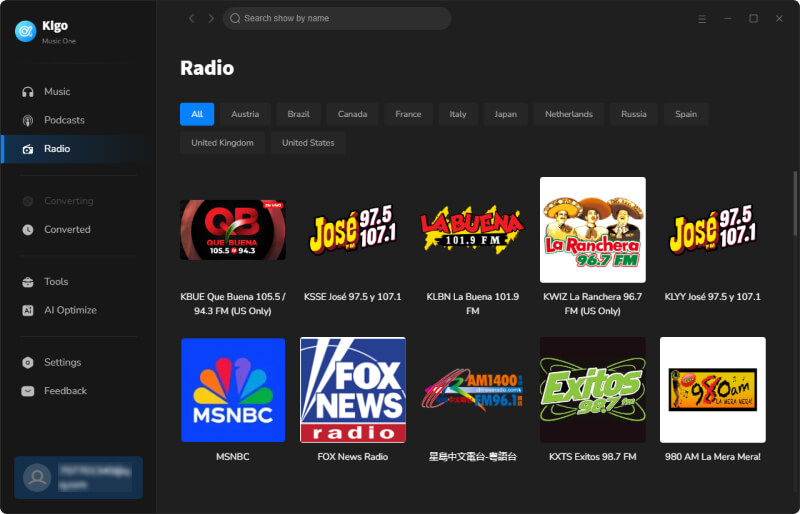This screenshot has width=800, height=514.
Task: Click the KBUE Que Buena 105.5 title text
Action: click(233, 304)
